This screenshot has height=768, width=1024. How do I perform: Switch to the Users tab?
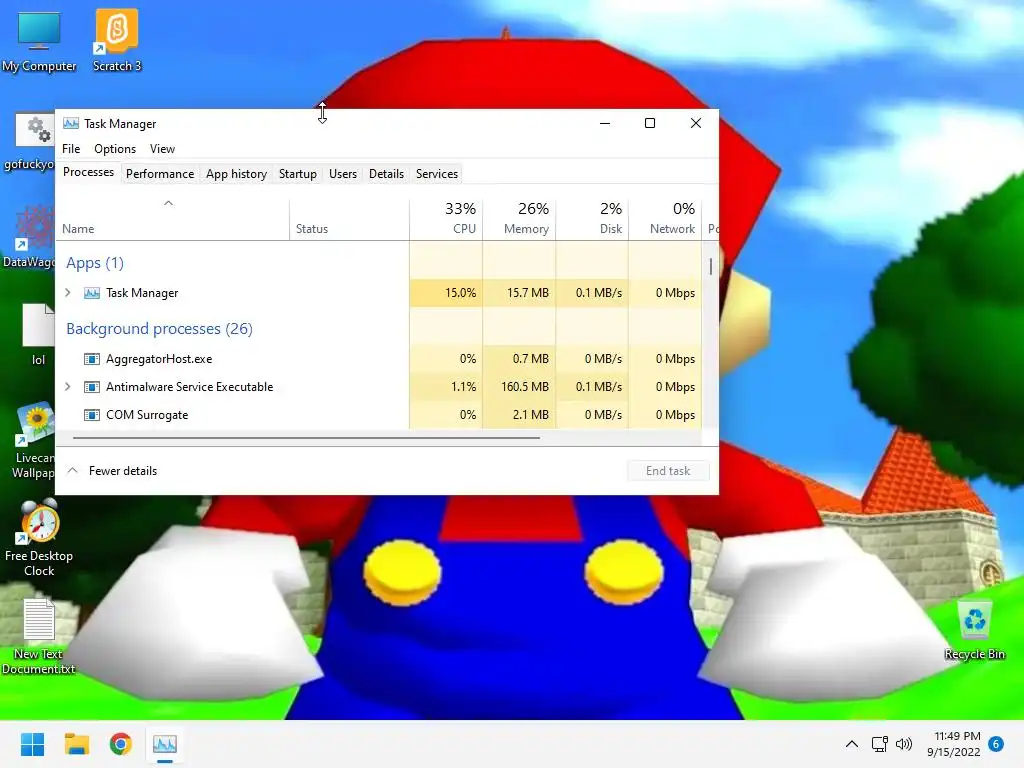tap(343, 174)
